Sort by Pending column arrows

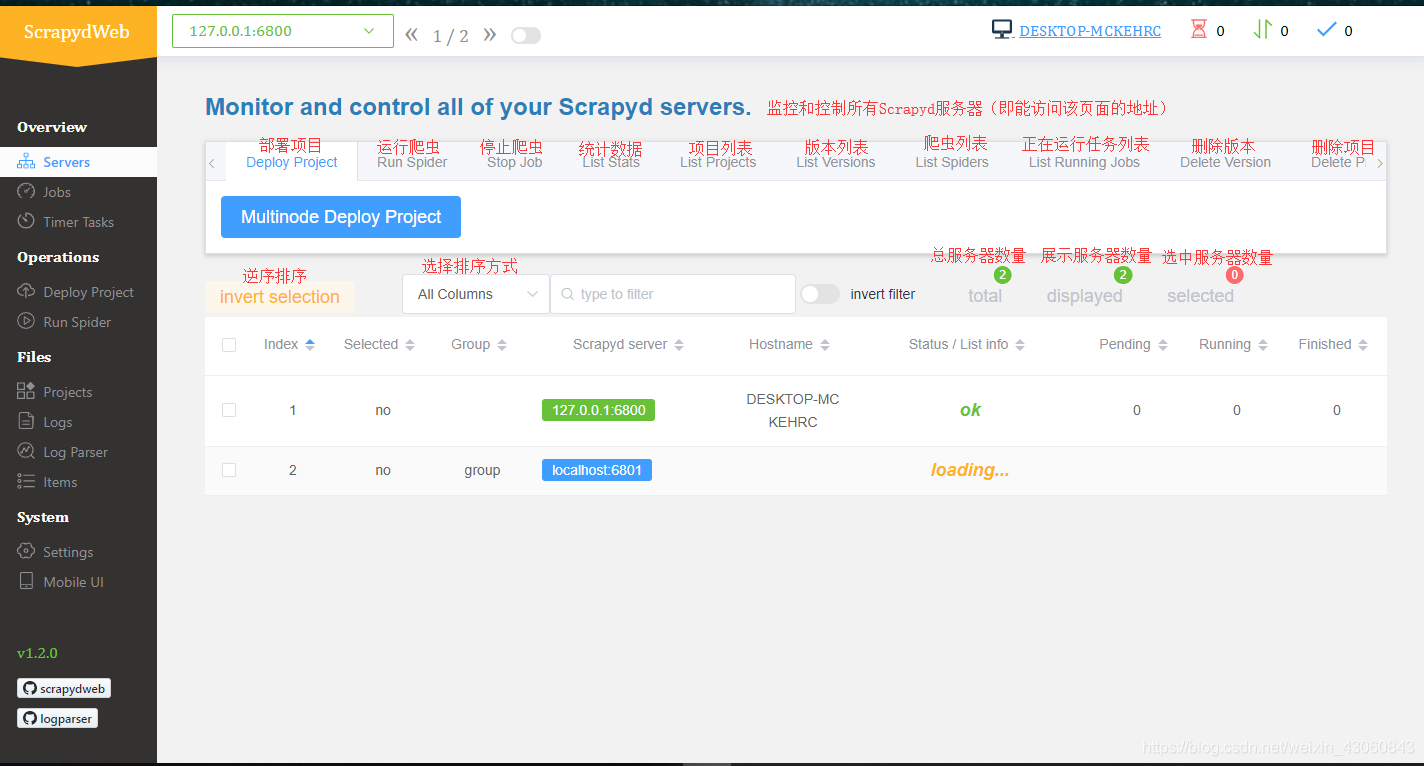pos(1163,345)
